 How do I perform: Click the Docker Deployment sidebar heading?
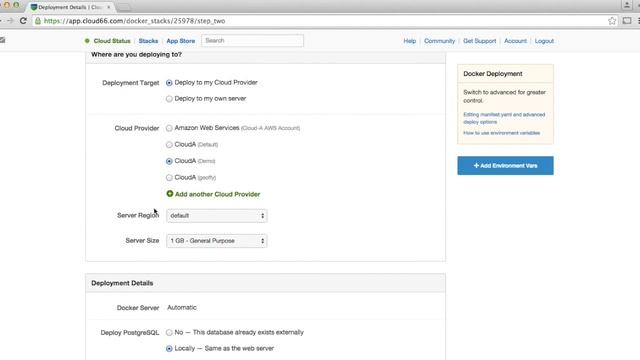(493, 74)
